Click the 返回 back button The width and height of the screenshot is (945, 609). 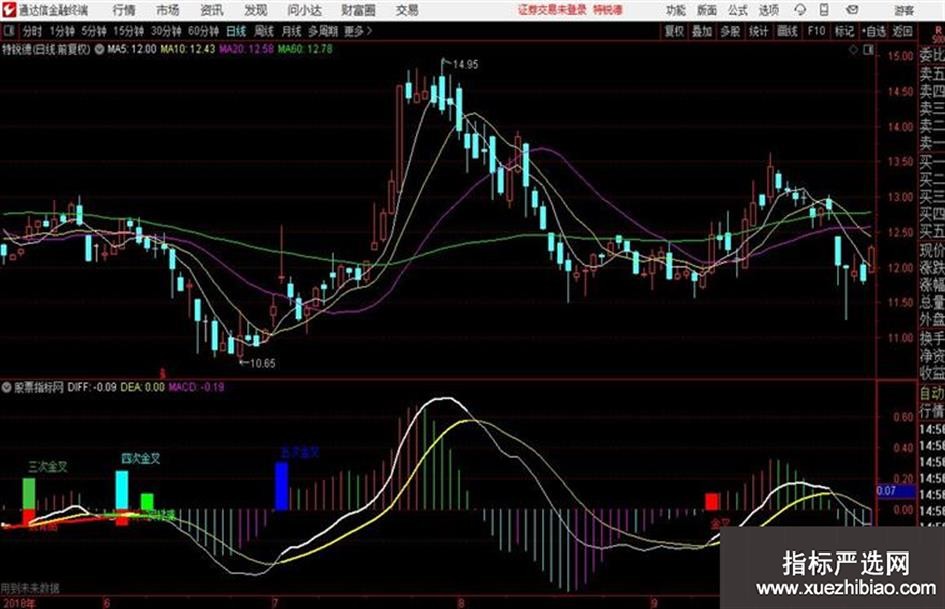(x=902, y=31)
